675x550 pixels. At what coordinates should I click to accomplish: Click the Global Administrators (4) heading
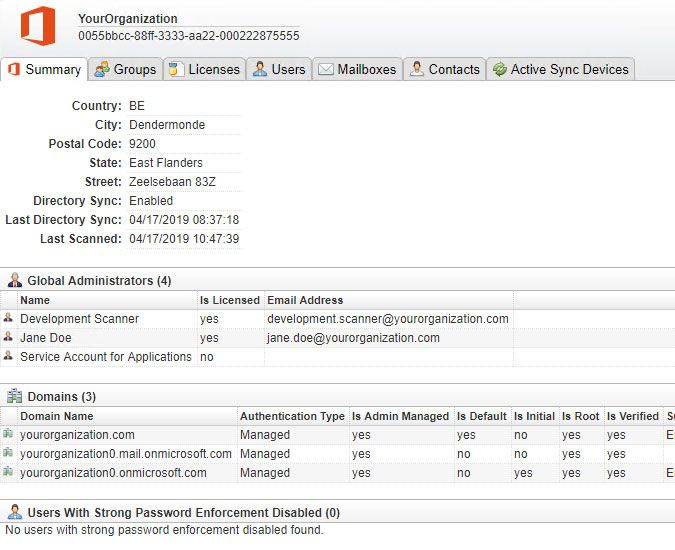[x=99, y=281]
